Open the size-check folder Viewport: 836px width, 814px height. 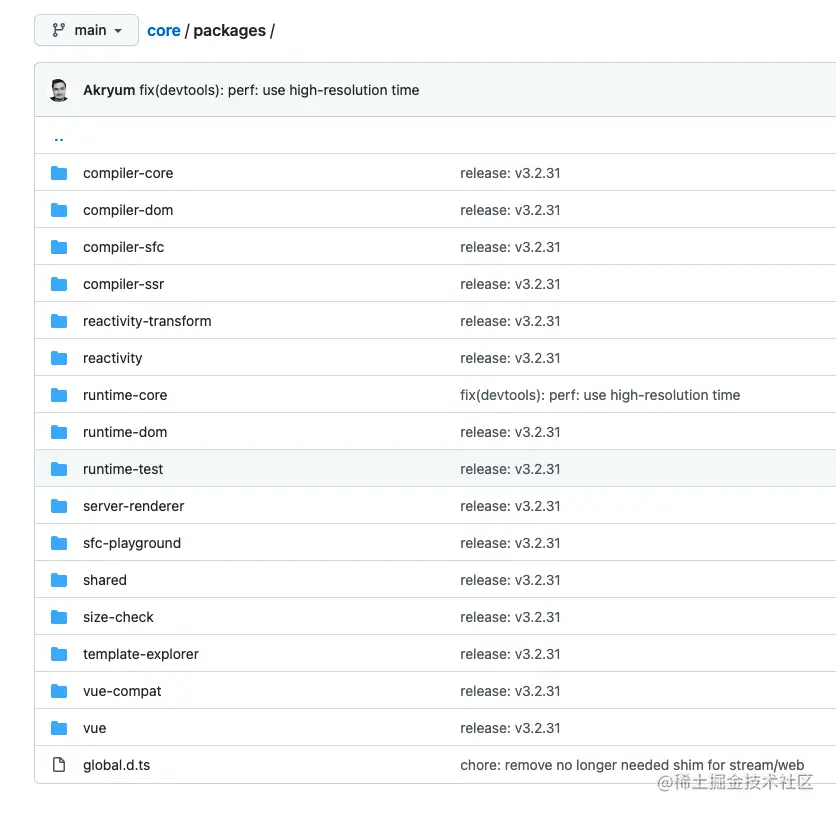pos(118,617)
